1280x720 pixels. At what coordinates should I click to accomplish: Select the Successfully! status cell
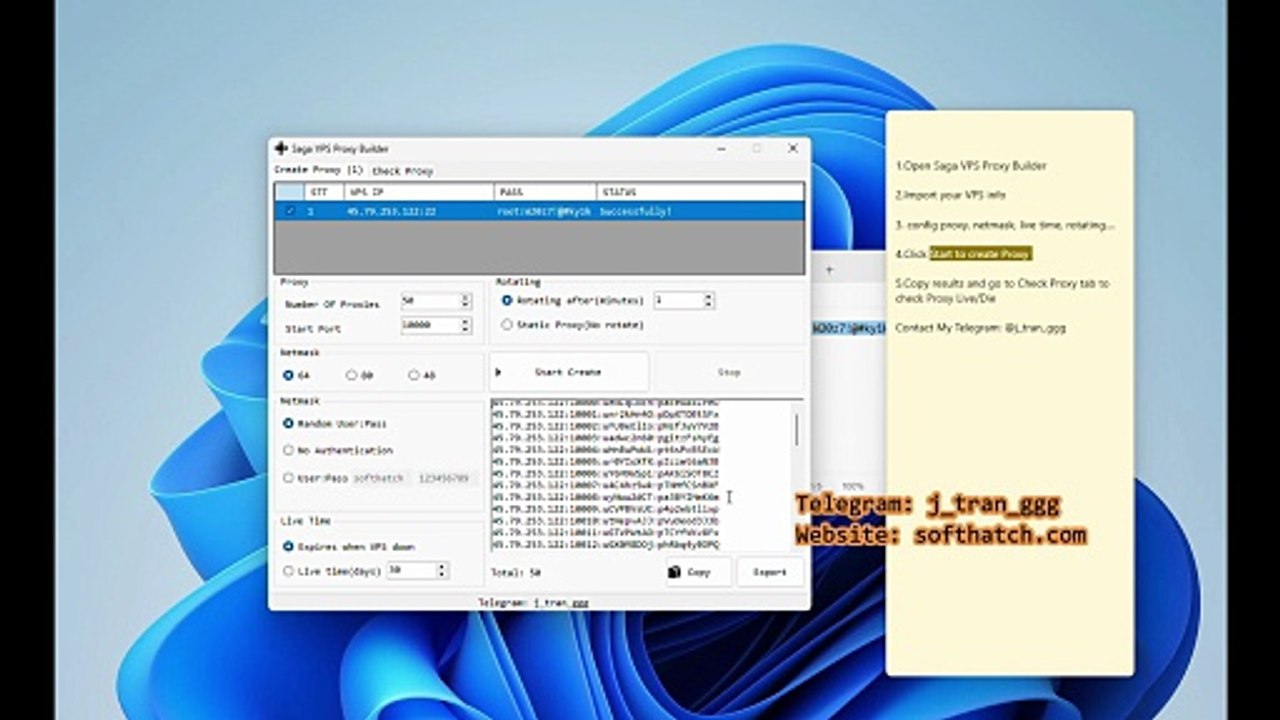point(700,211)
